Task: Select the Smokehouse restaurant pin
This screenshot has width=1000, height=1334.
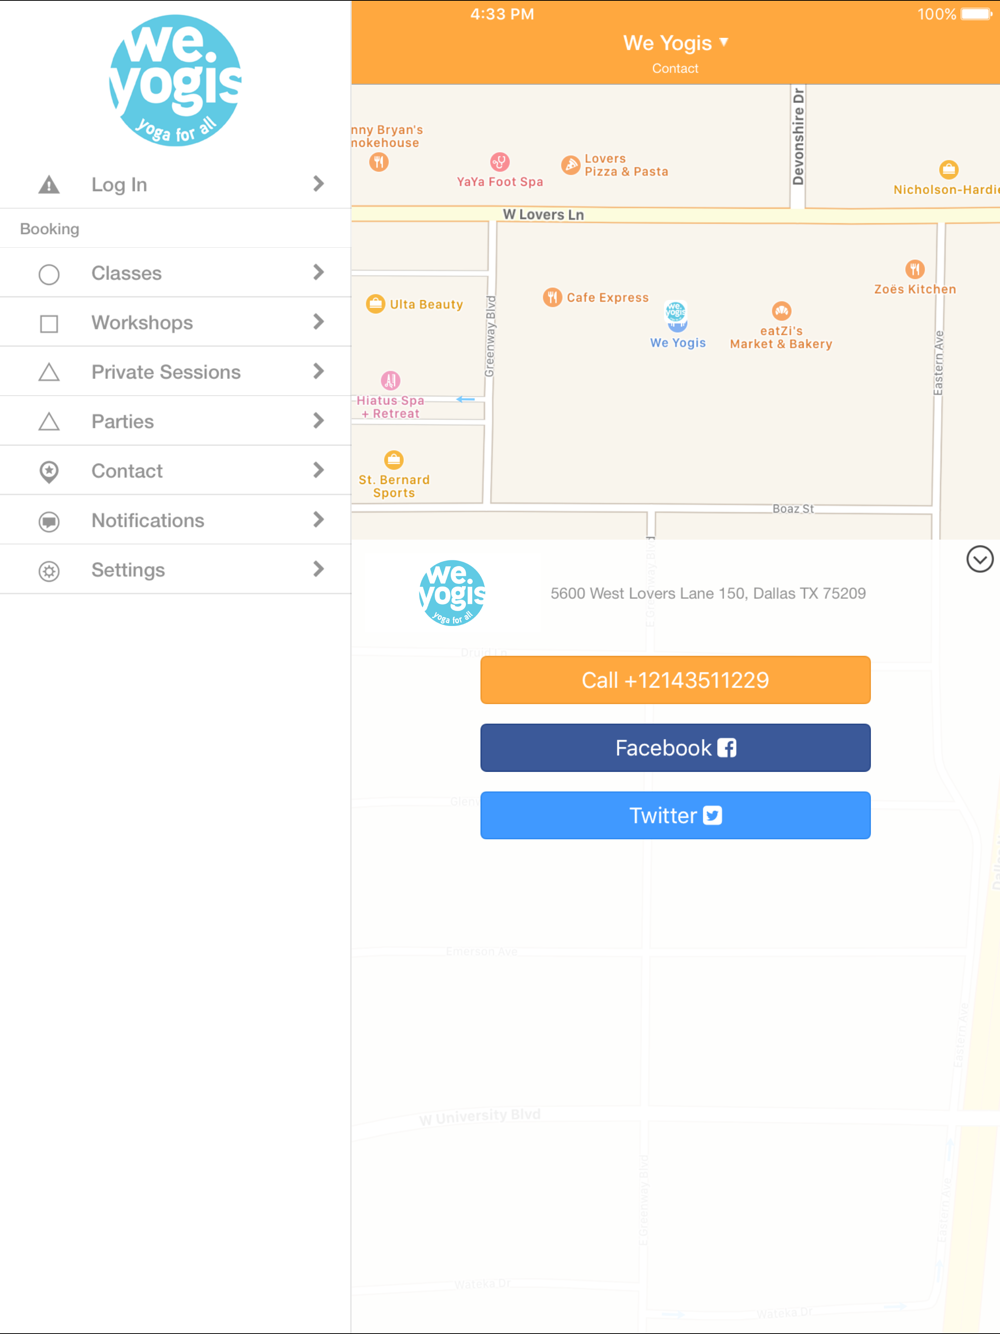Action: tap(379, 162)
